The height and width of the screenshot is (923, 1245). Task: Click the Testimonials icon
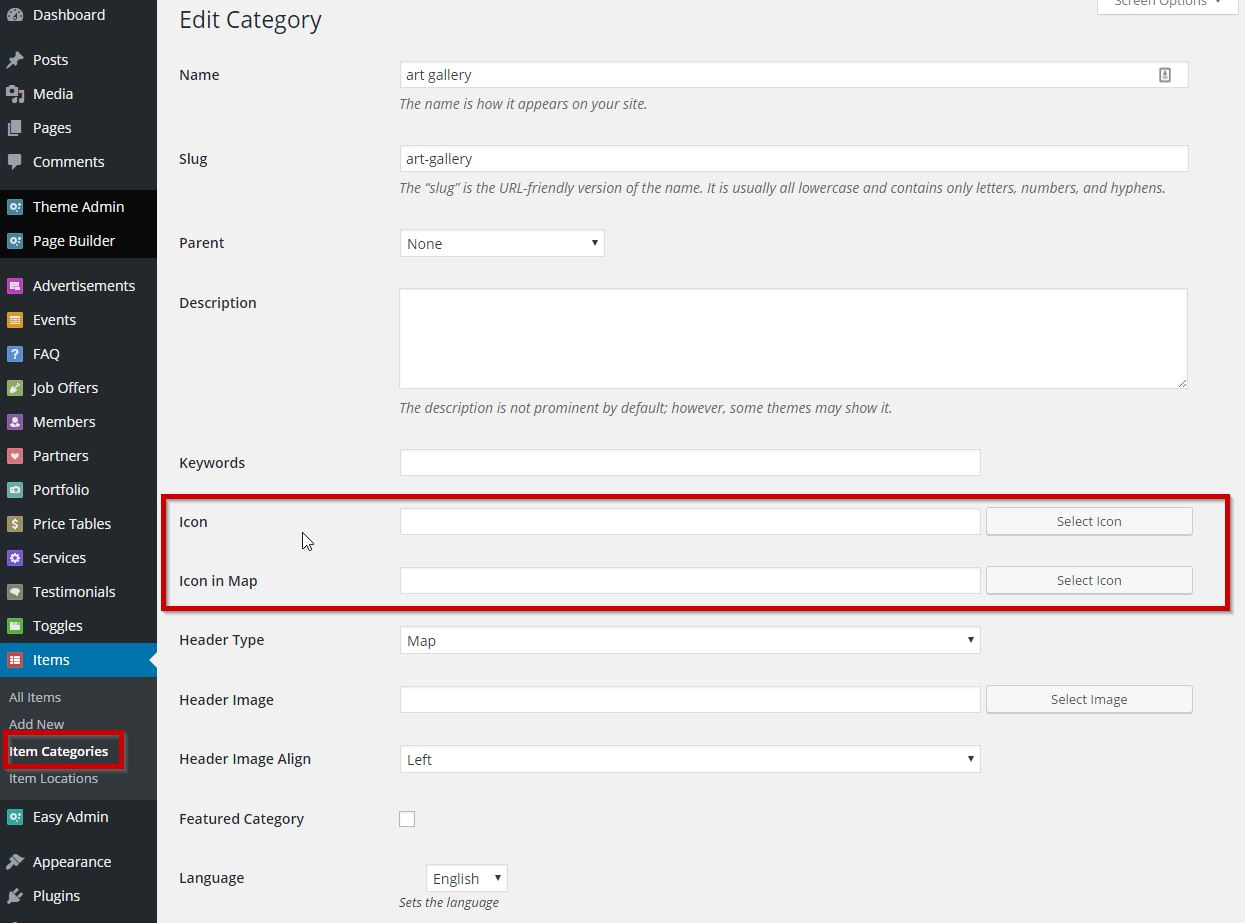[x=15, y=592]
